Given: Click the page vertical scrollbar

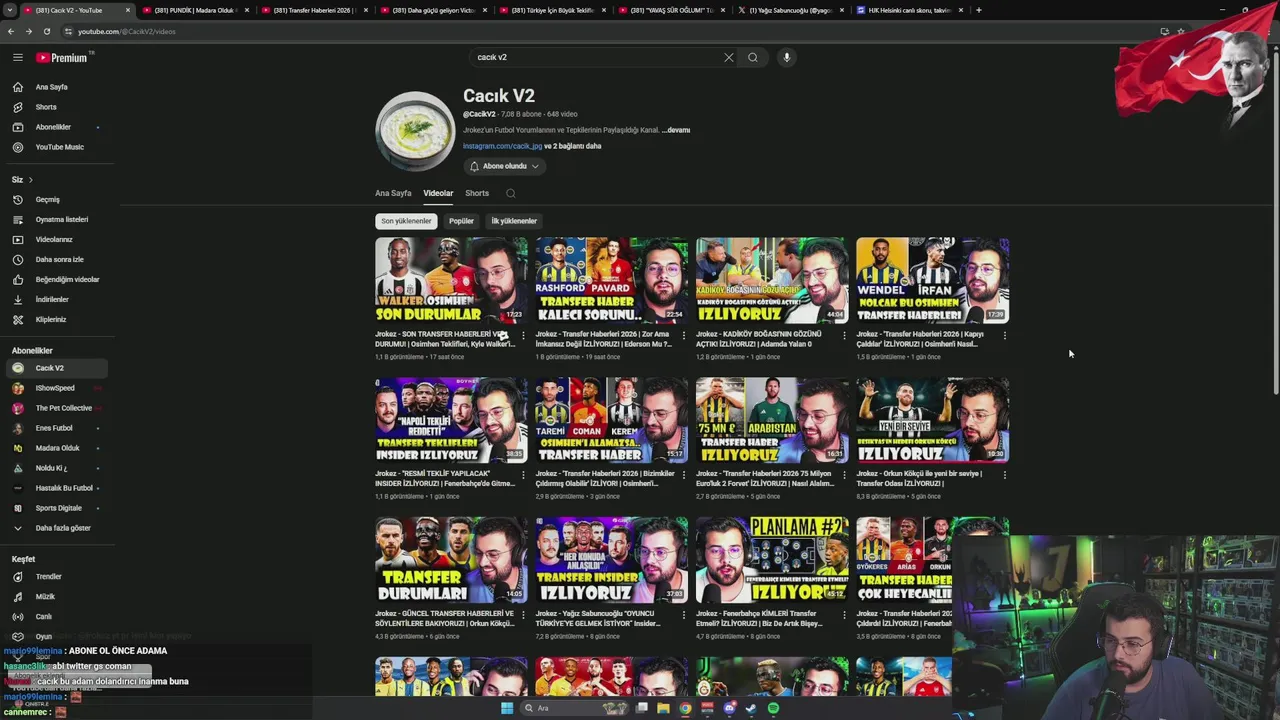Looking at the screenshot, I should (x=1276, y=220).
